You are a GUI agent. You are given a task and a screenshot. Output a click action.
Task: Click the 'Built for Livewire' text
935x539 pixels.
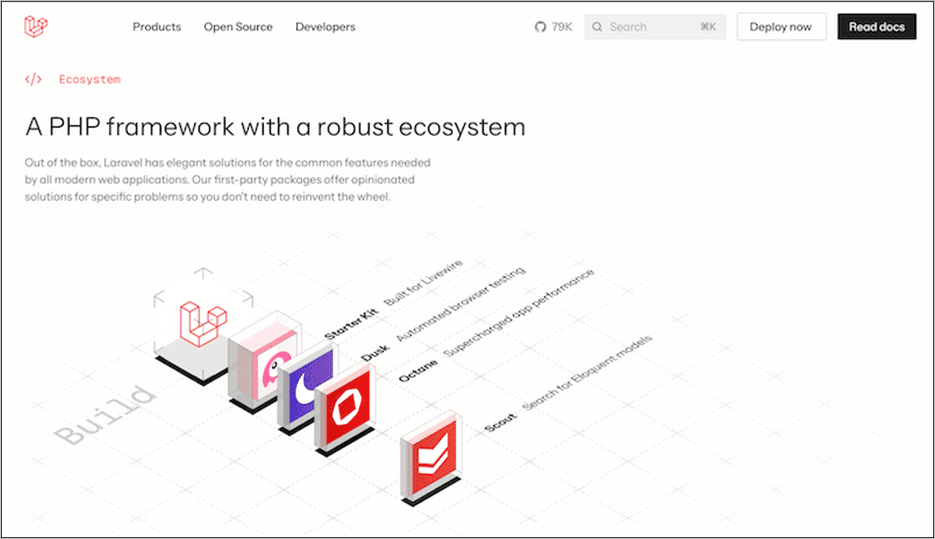[x=423, y=283]
